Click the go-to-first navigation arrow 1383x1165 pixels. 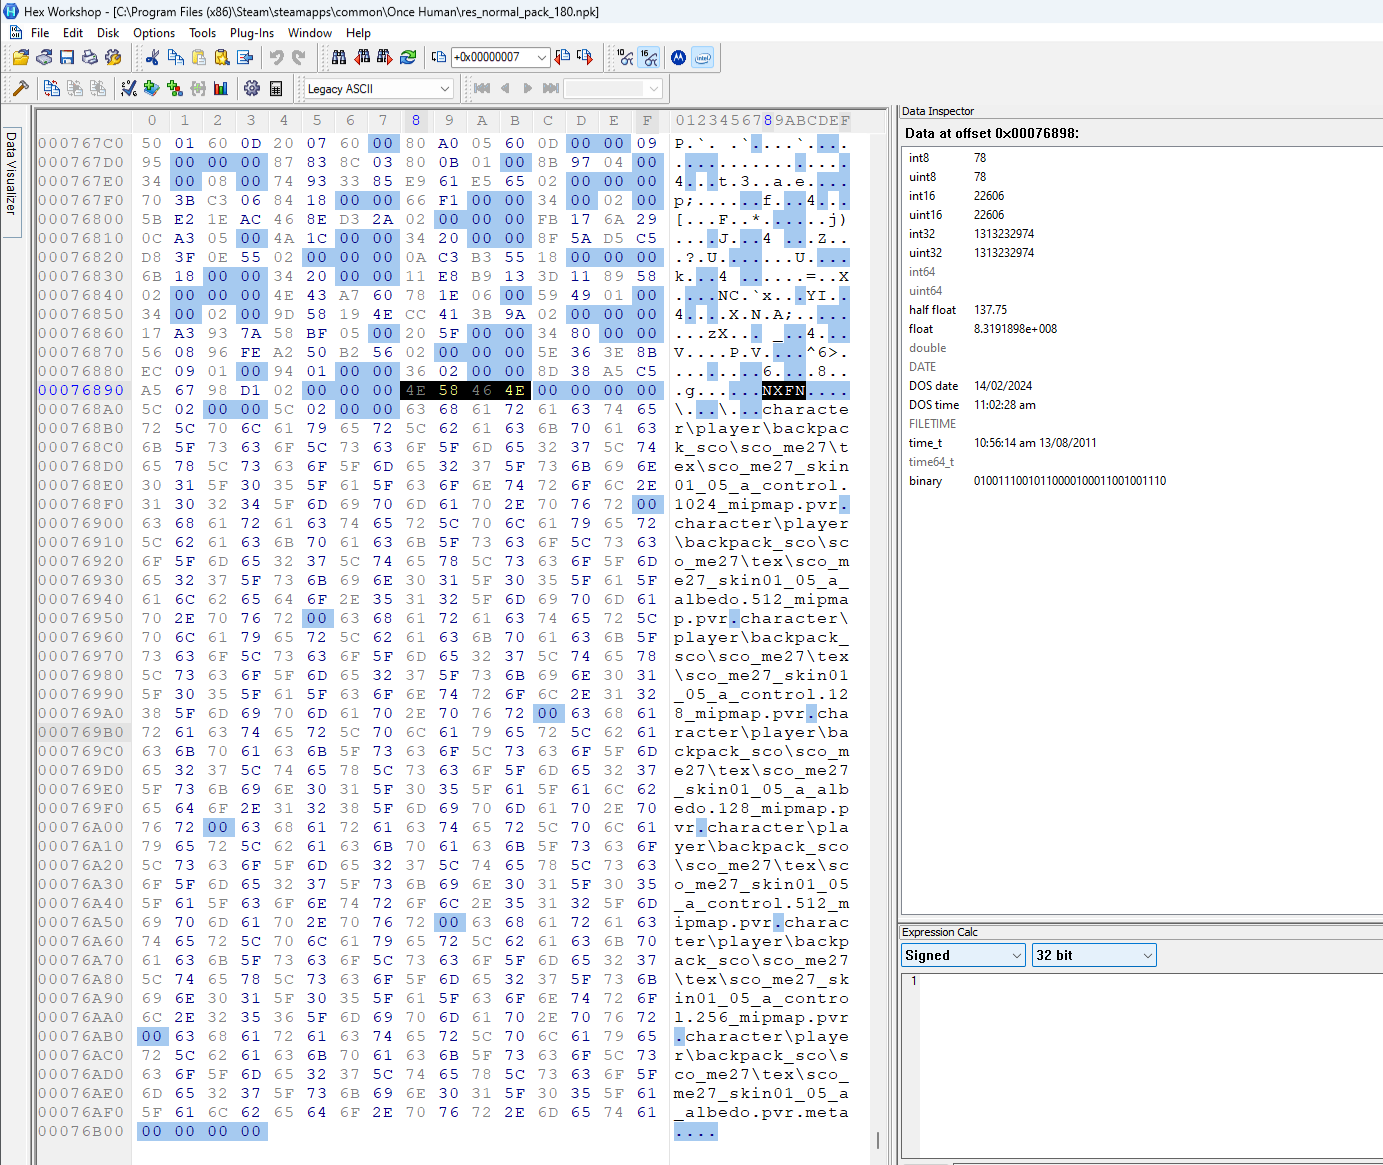481,88
